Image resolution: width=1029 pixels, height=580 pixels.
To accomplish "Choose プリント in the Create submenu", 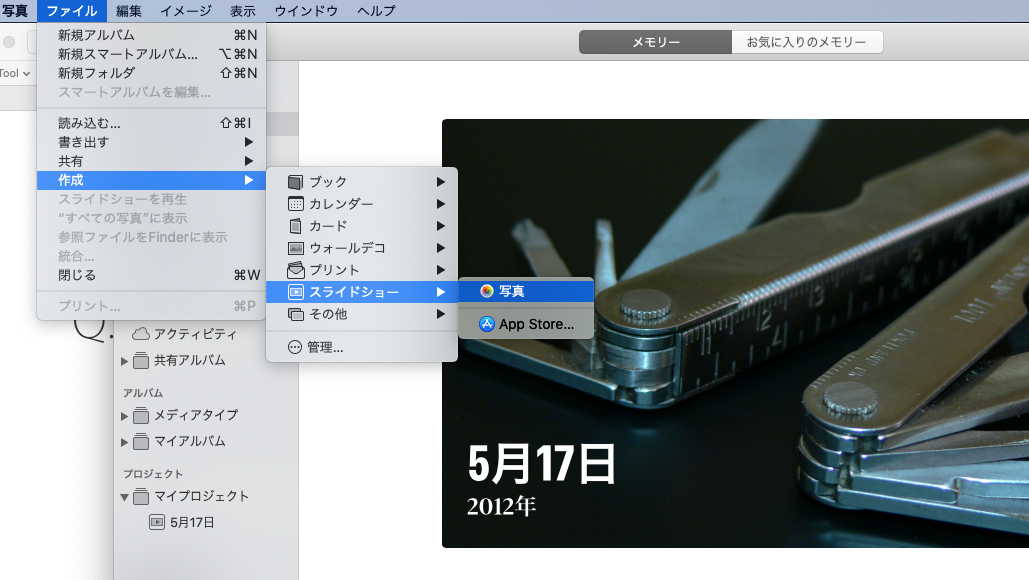I will click(x=362, y=270).
